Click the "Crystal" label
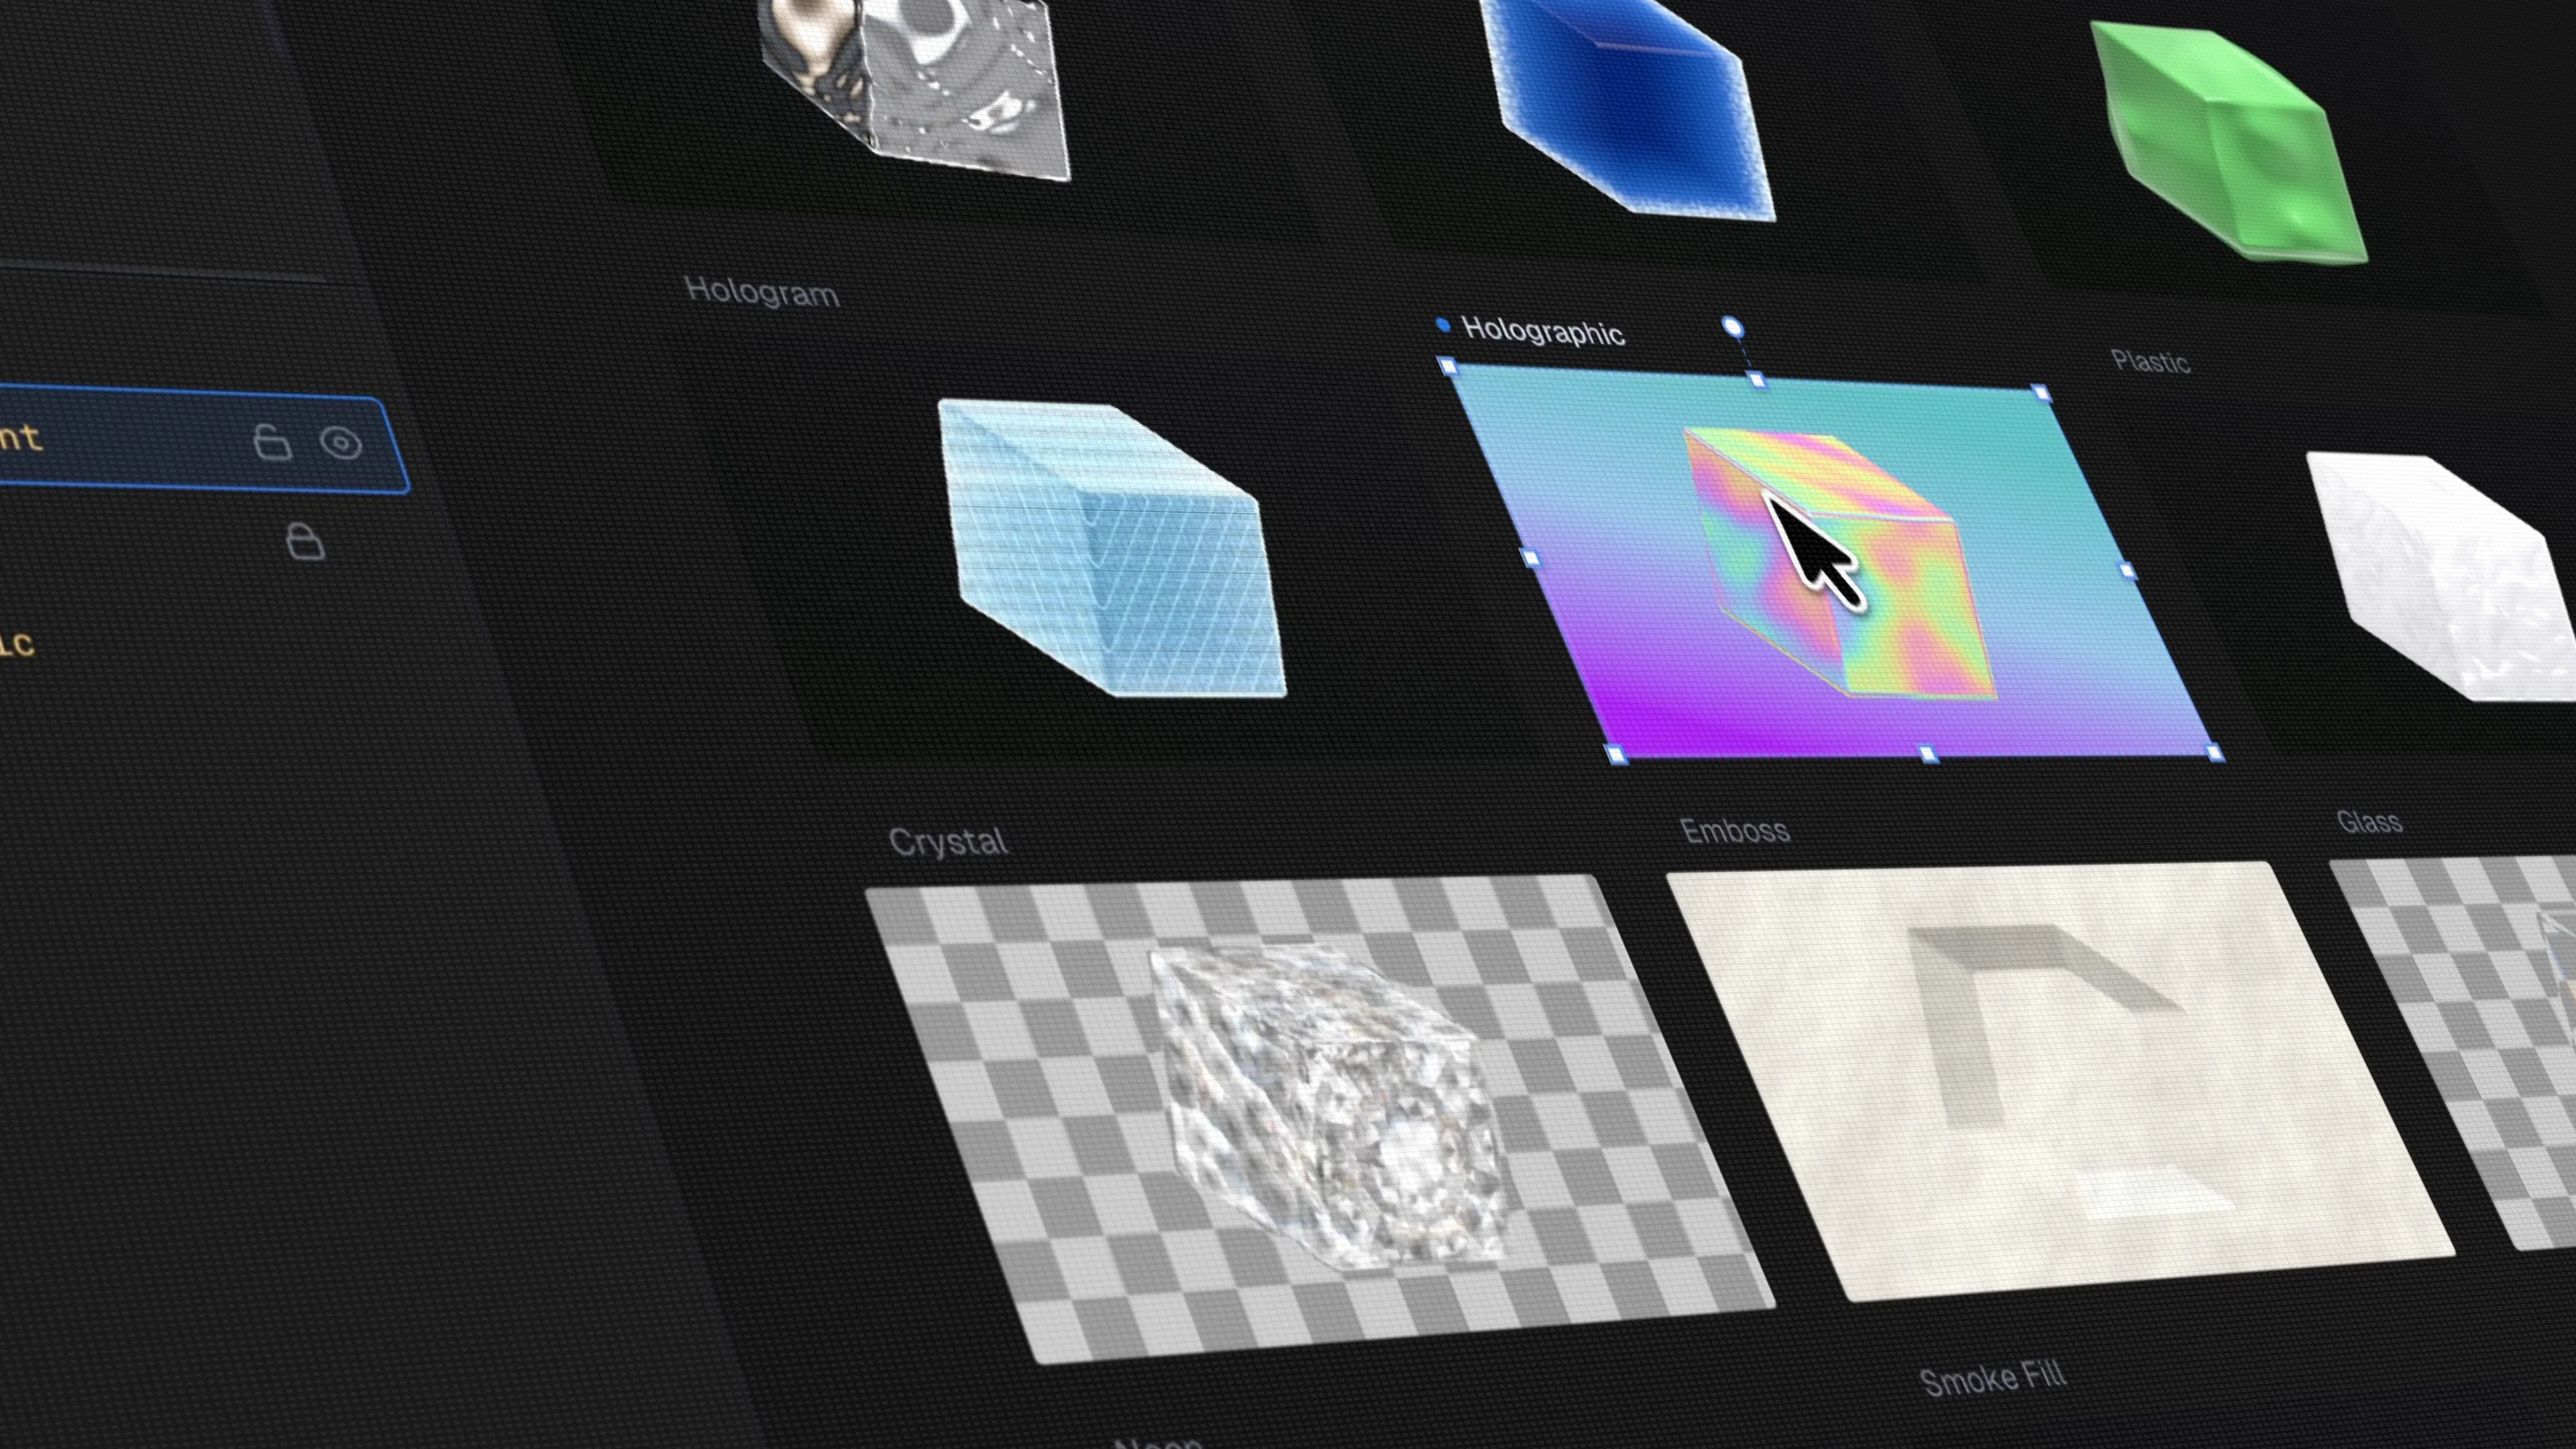The height and width of the screenshot is (1449, 2576). 947,842
